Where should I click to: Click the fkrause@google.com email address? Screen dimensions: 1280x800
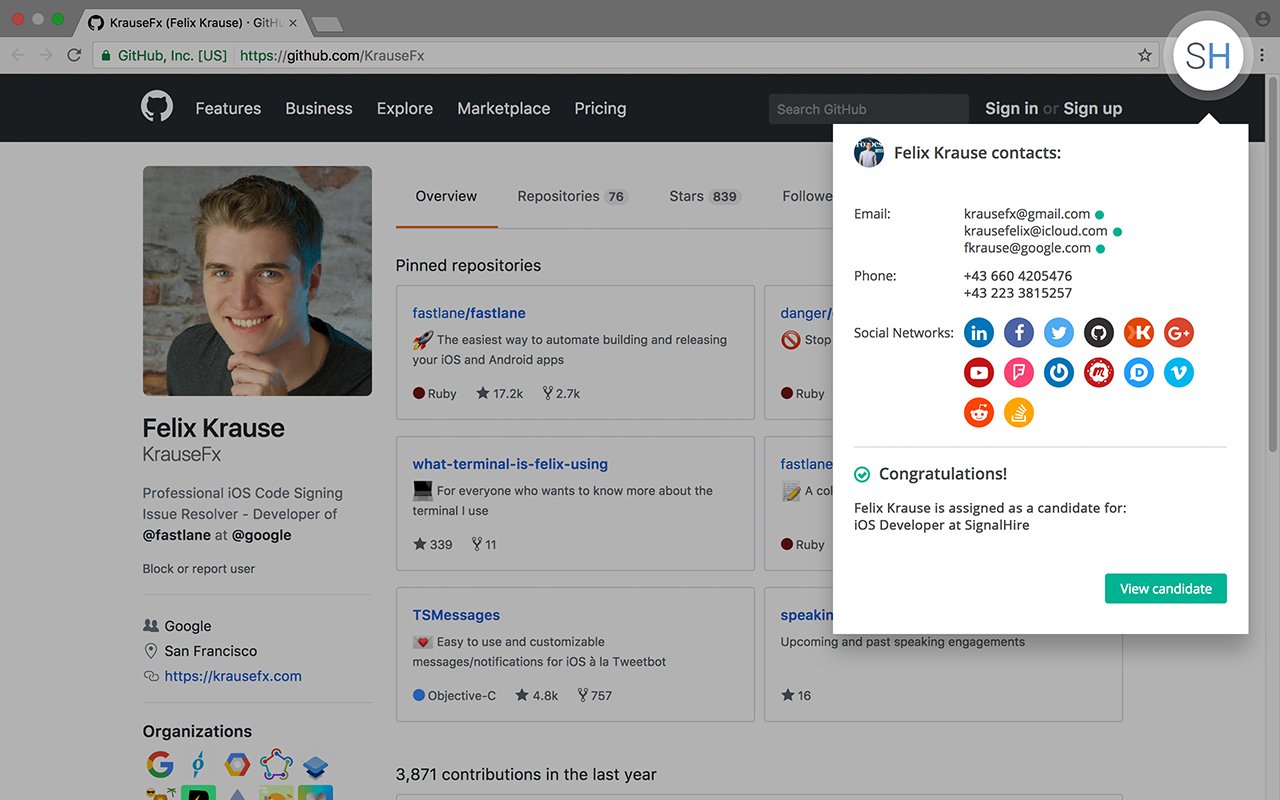[1027, 248]
